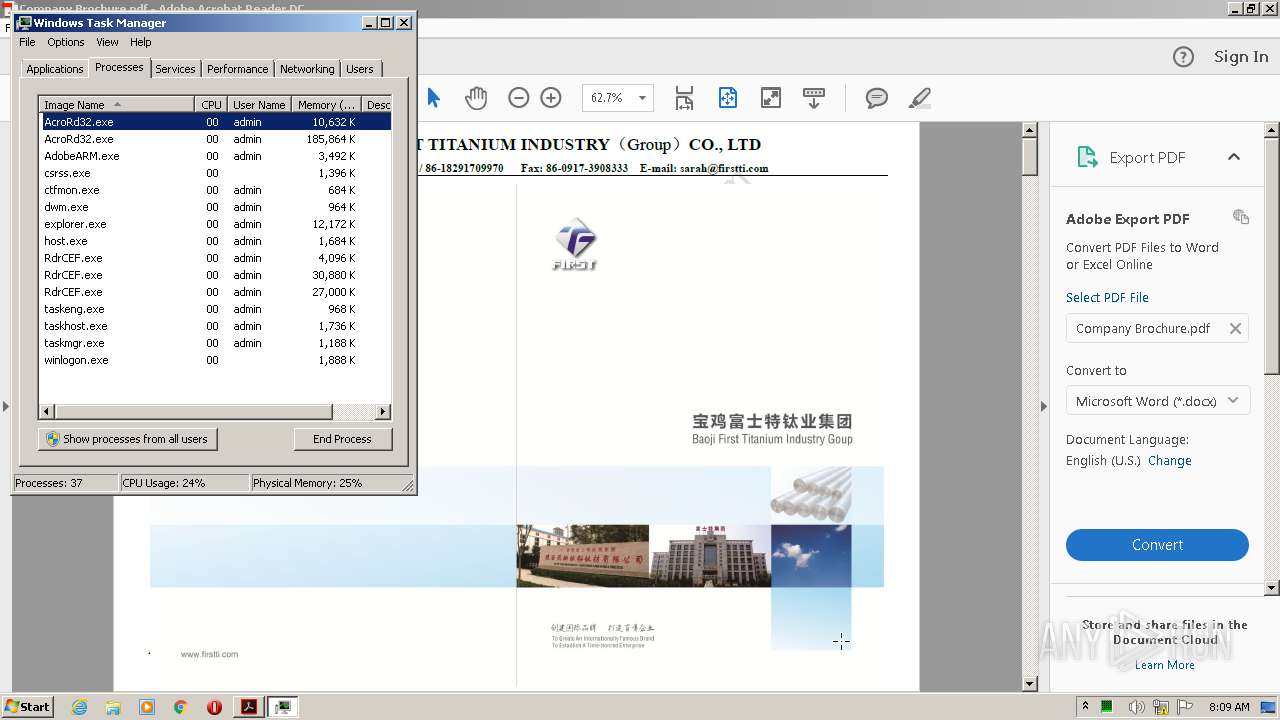The height and width of the screenshot is (720, 1280).
Task: Open Task Manager Options menu
Action: 66,42
